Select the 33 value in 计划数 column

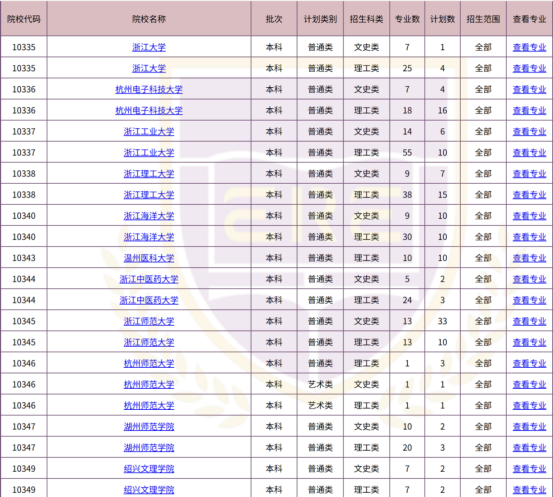point(443,321)
